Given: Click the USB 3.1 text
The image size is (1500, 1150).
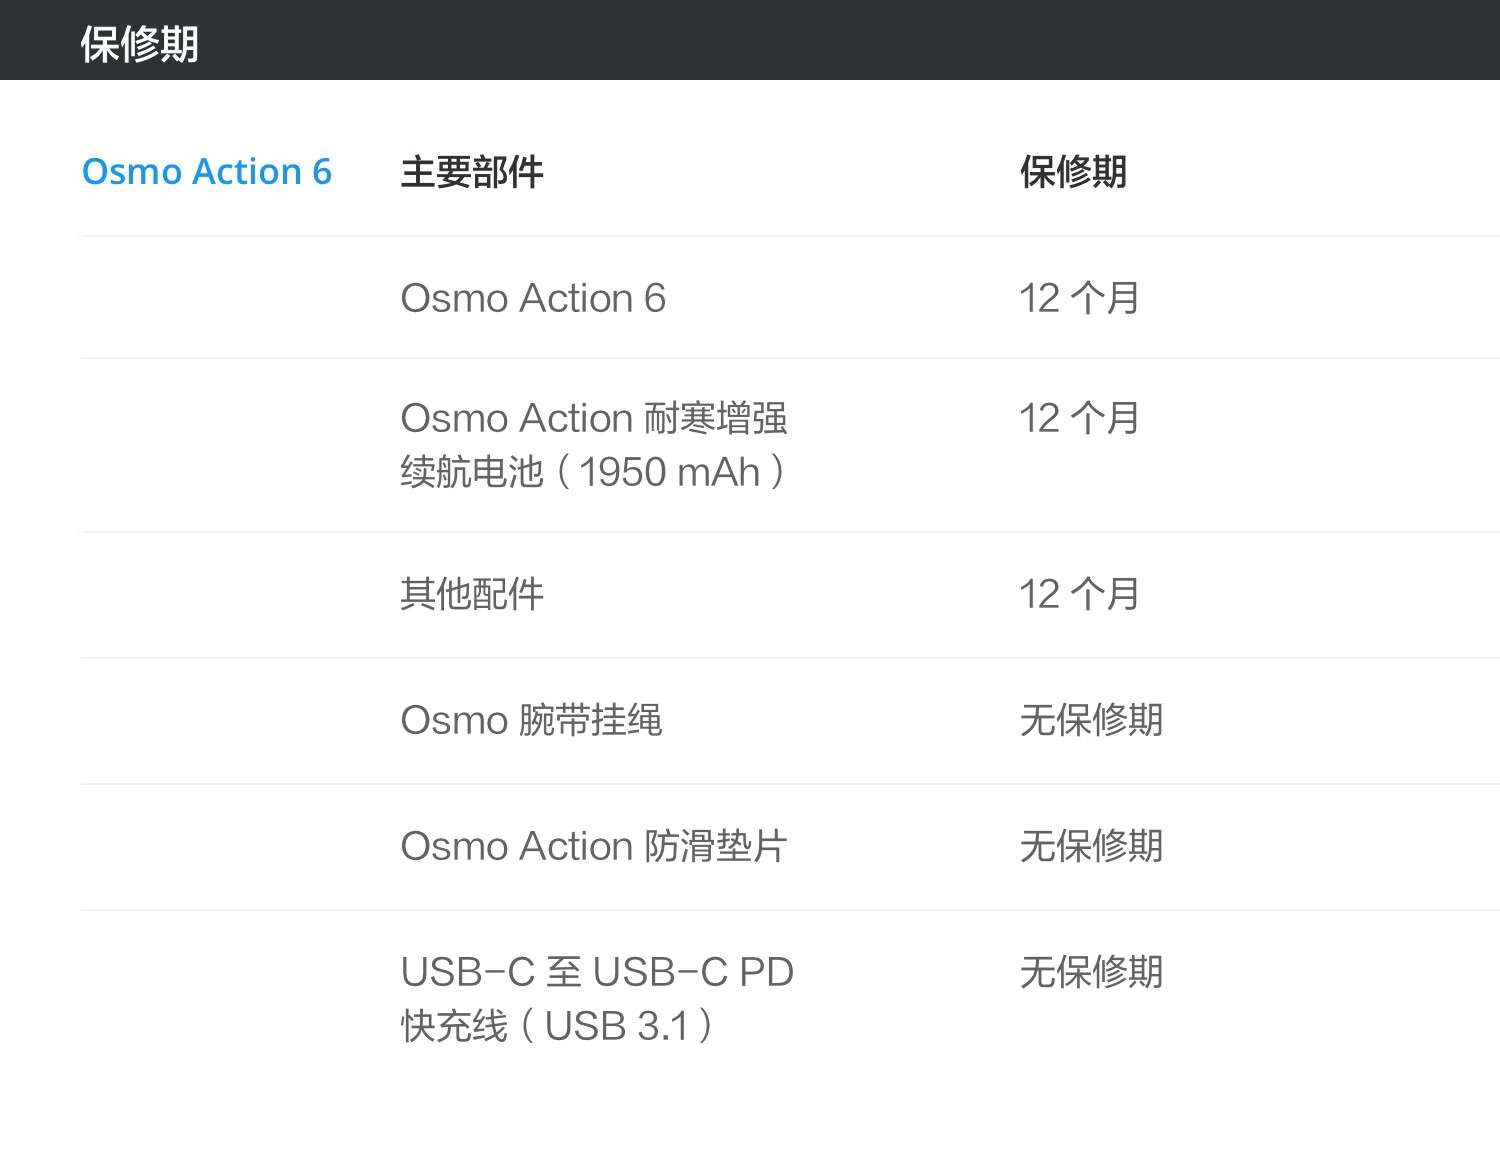Looking at the screenshot, I should 617,1026.
